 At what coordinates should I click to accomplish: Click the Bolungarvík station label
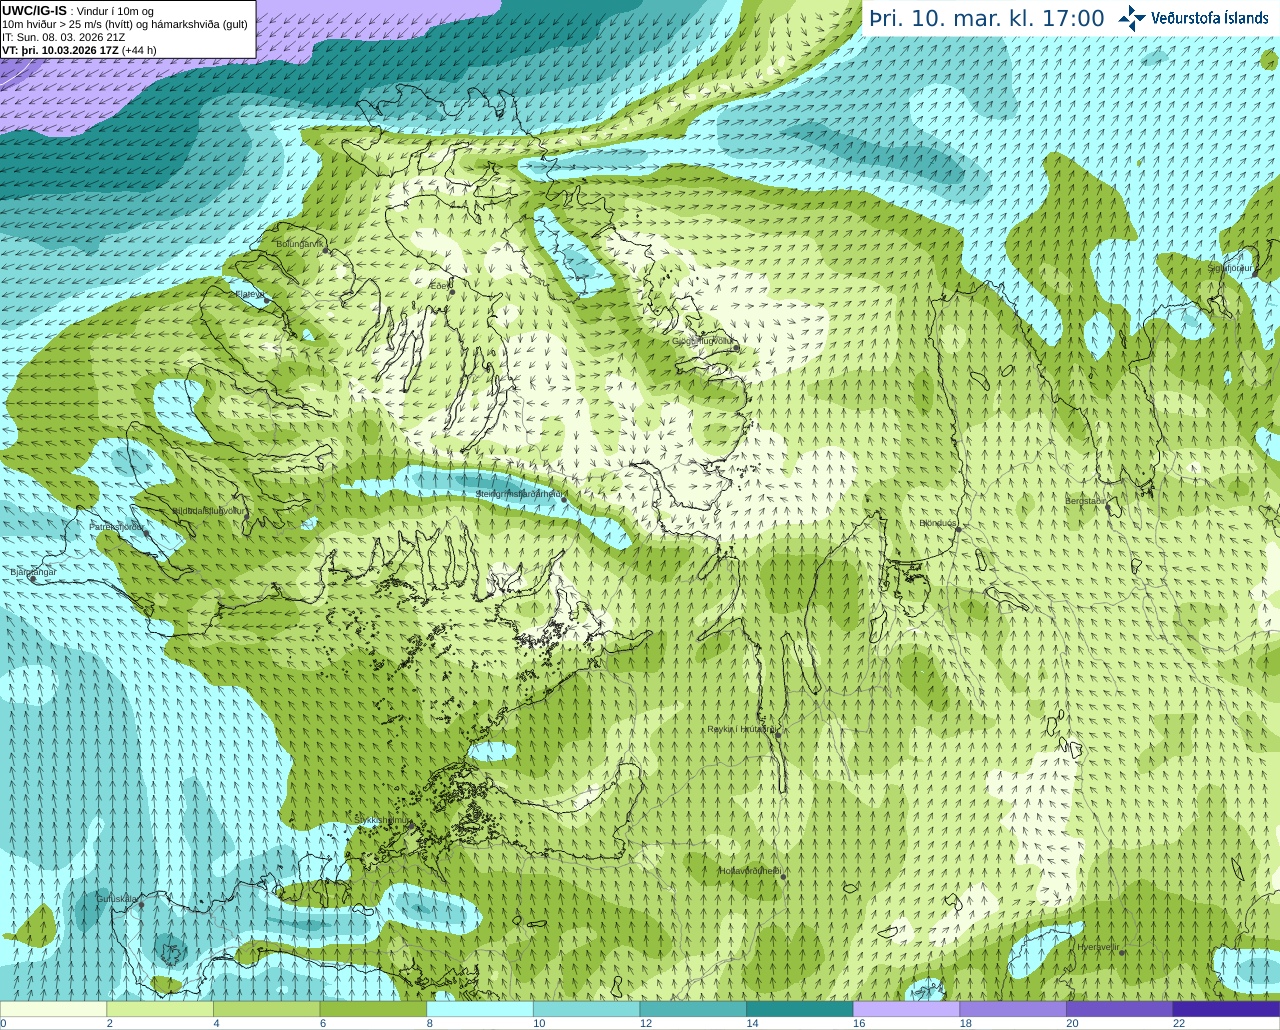(300, 243)
